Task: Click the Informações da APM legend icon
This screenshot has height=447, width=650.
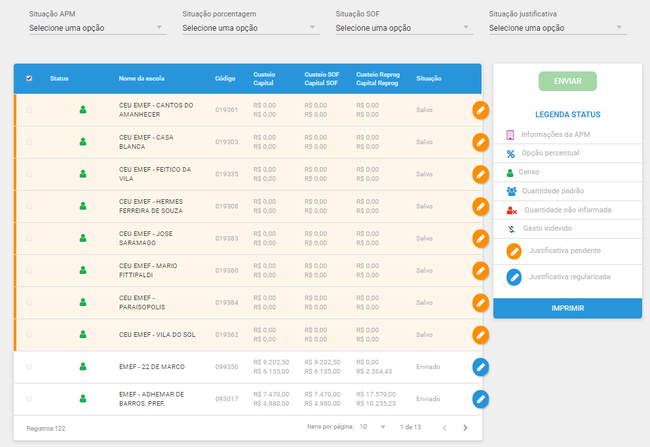Action: click(510, 135)
